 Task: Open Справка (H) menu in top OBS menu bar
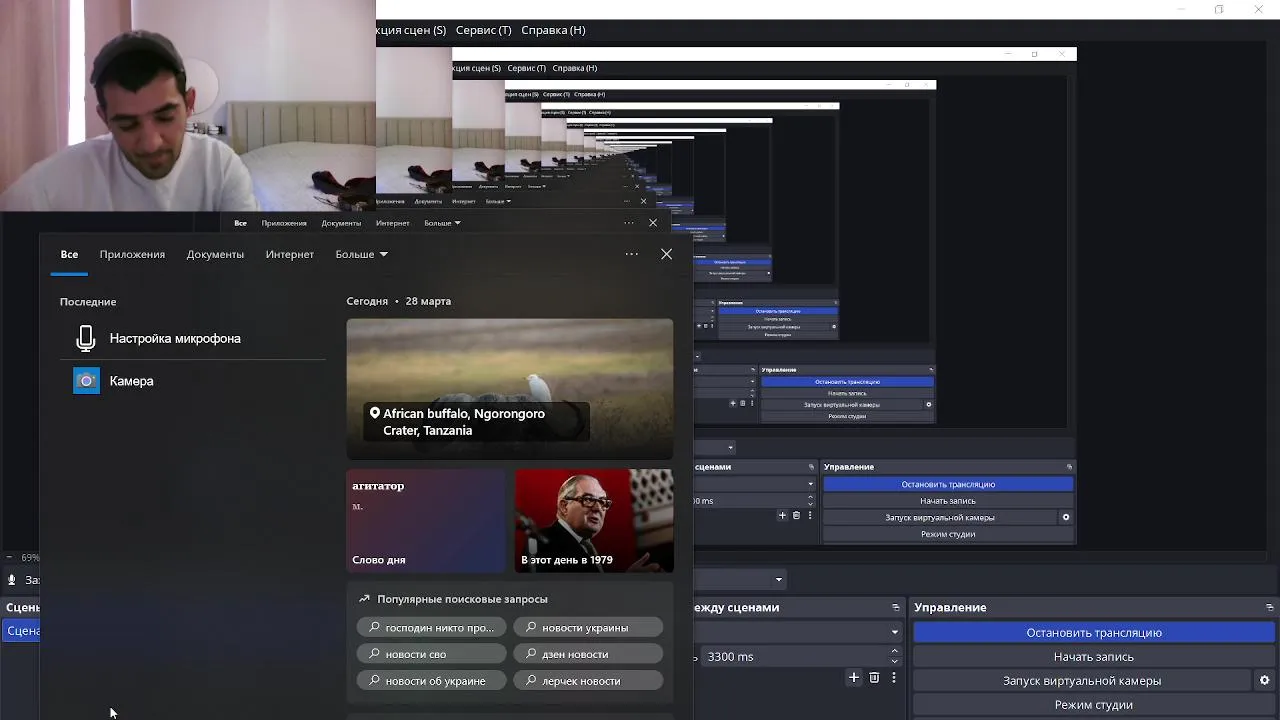coord(553,30)
